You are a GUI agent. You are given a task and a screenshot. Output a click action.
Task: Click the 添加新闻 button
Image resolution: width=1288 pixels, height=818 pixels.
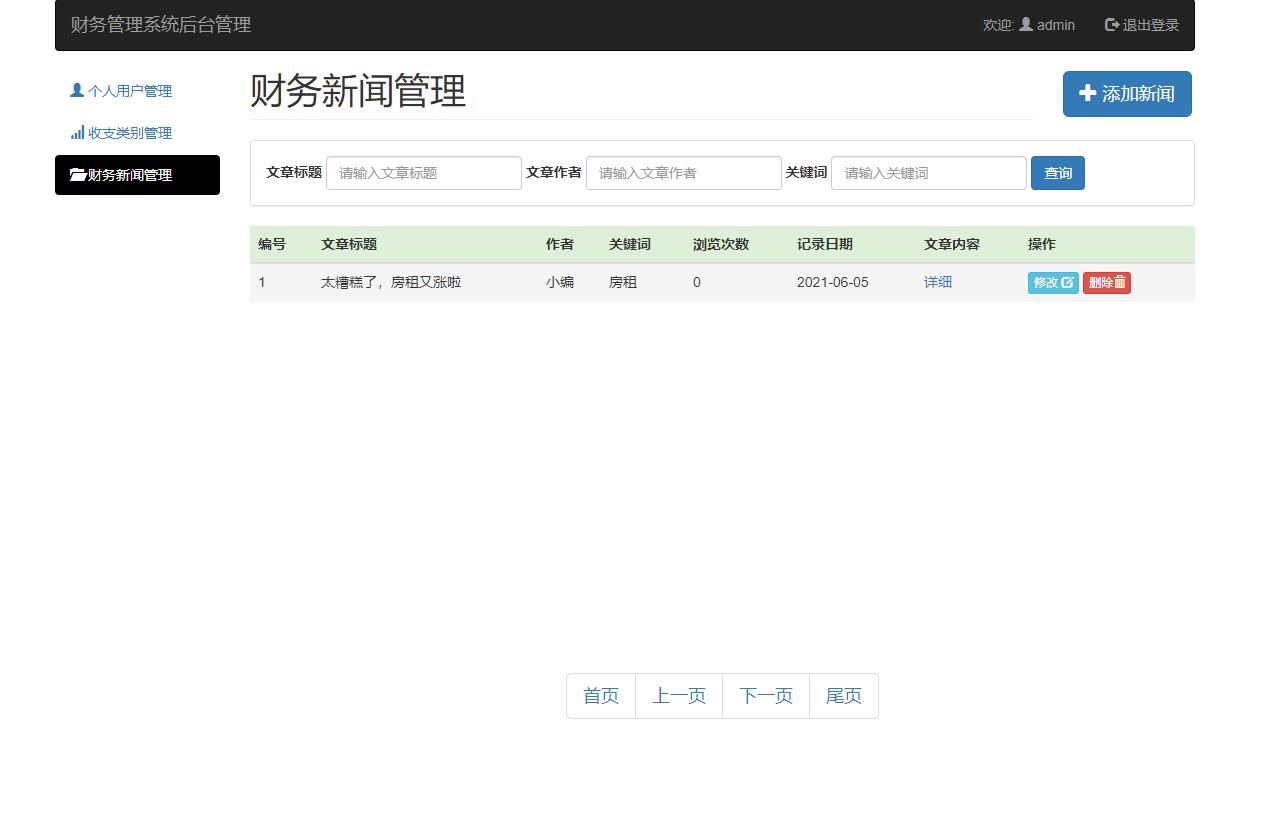pyautogui.click(x=1127, y=93)
